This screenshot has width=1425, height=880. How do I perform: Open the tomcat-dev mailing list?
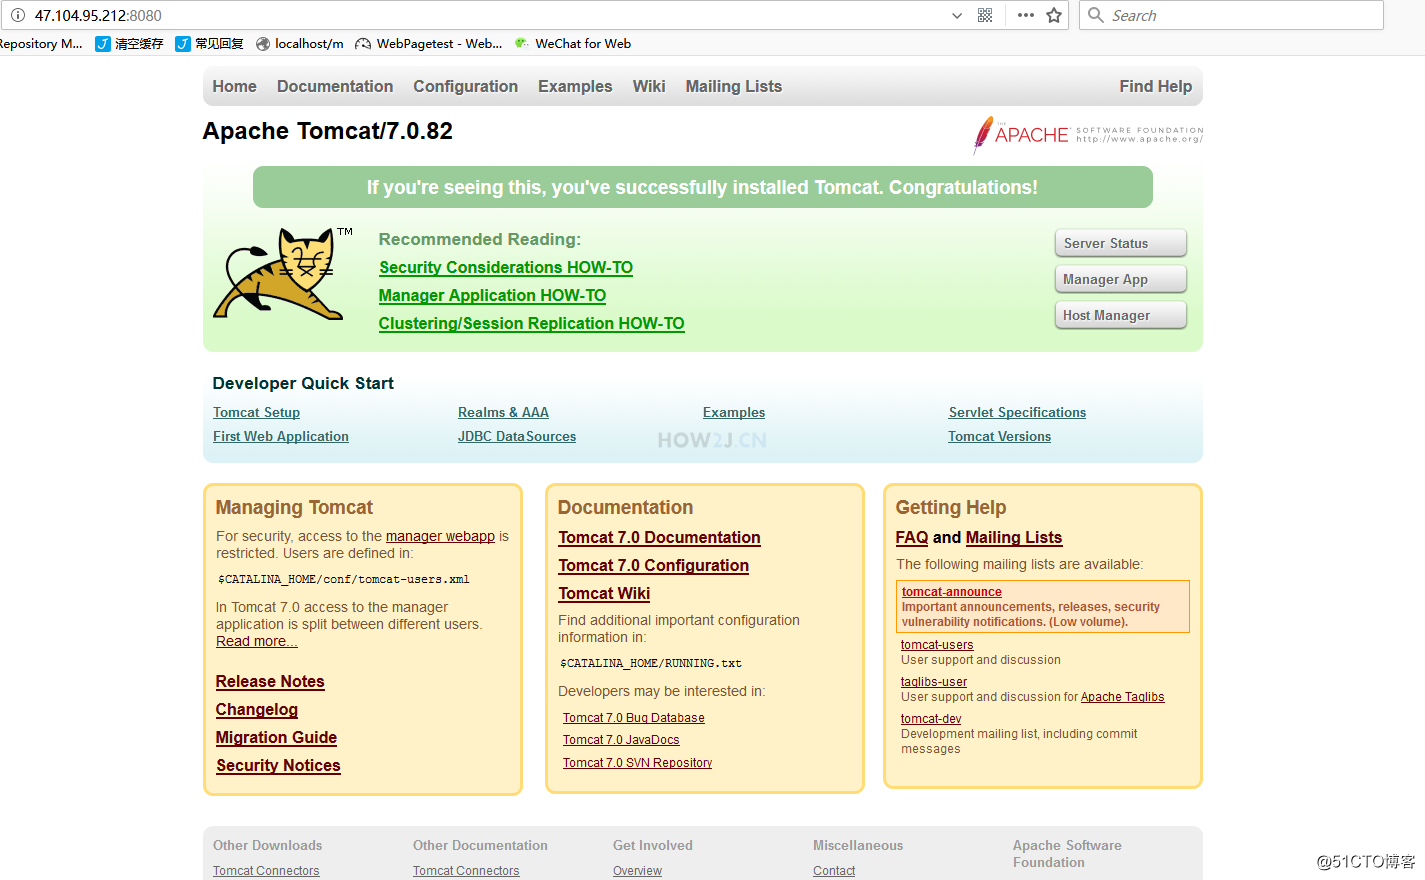[931, 719]
